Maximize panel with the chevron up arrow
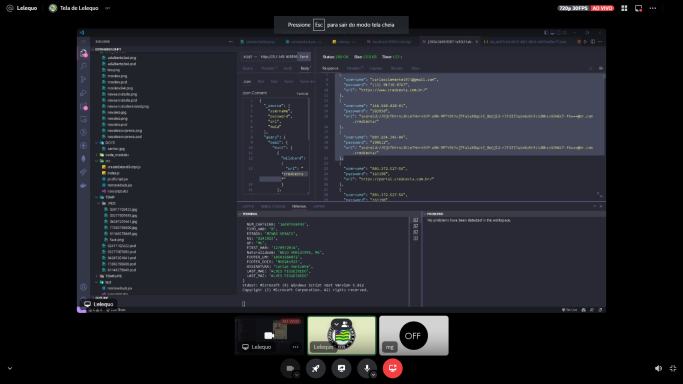This screenshot has height=384, width=683. 595,206
